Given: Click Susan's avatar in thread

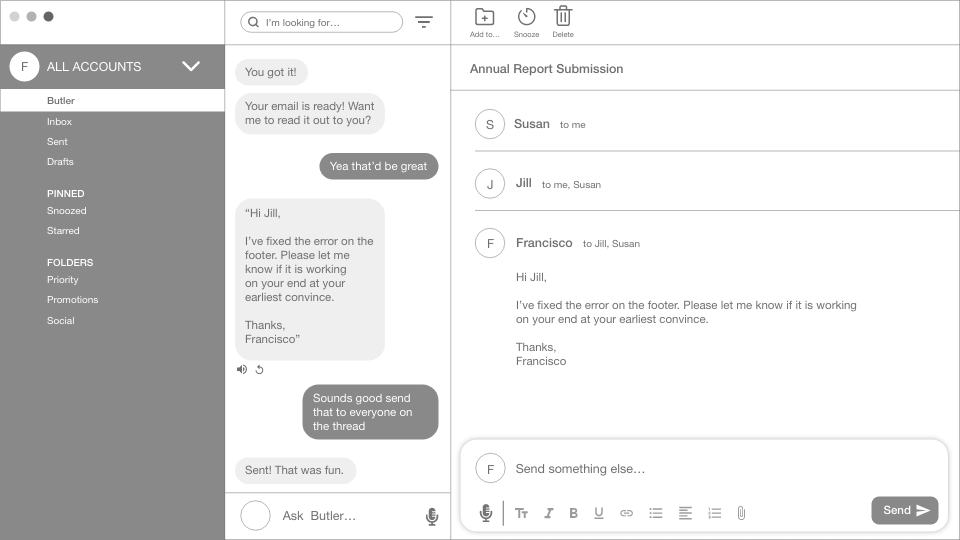Looking at the screenshot, I should click(x=490, y=124).
